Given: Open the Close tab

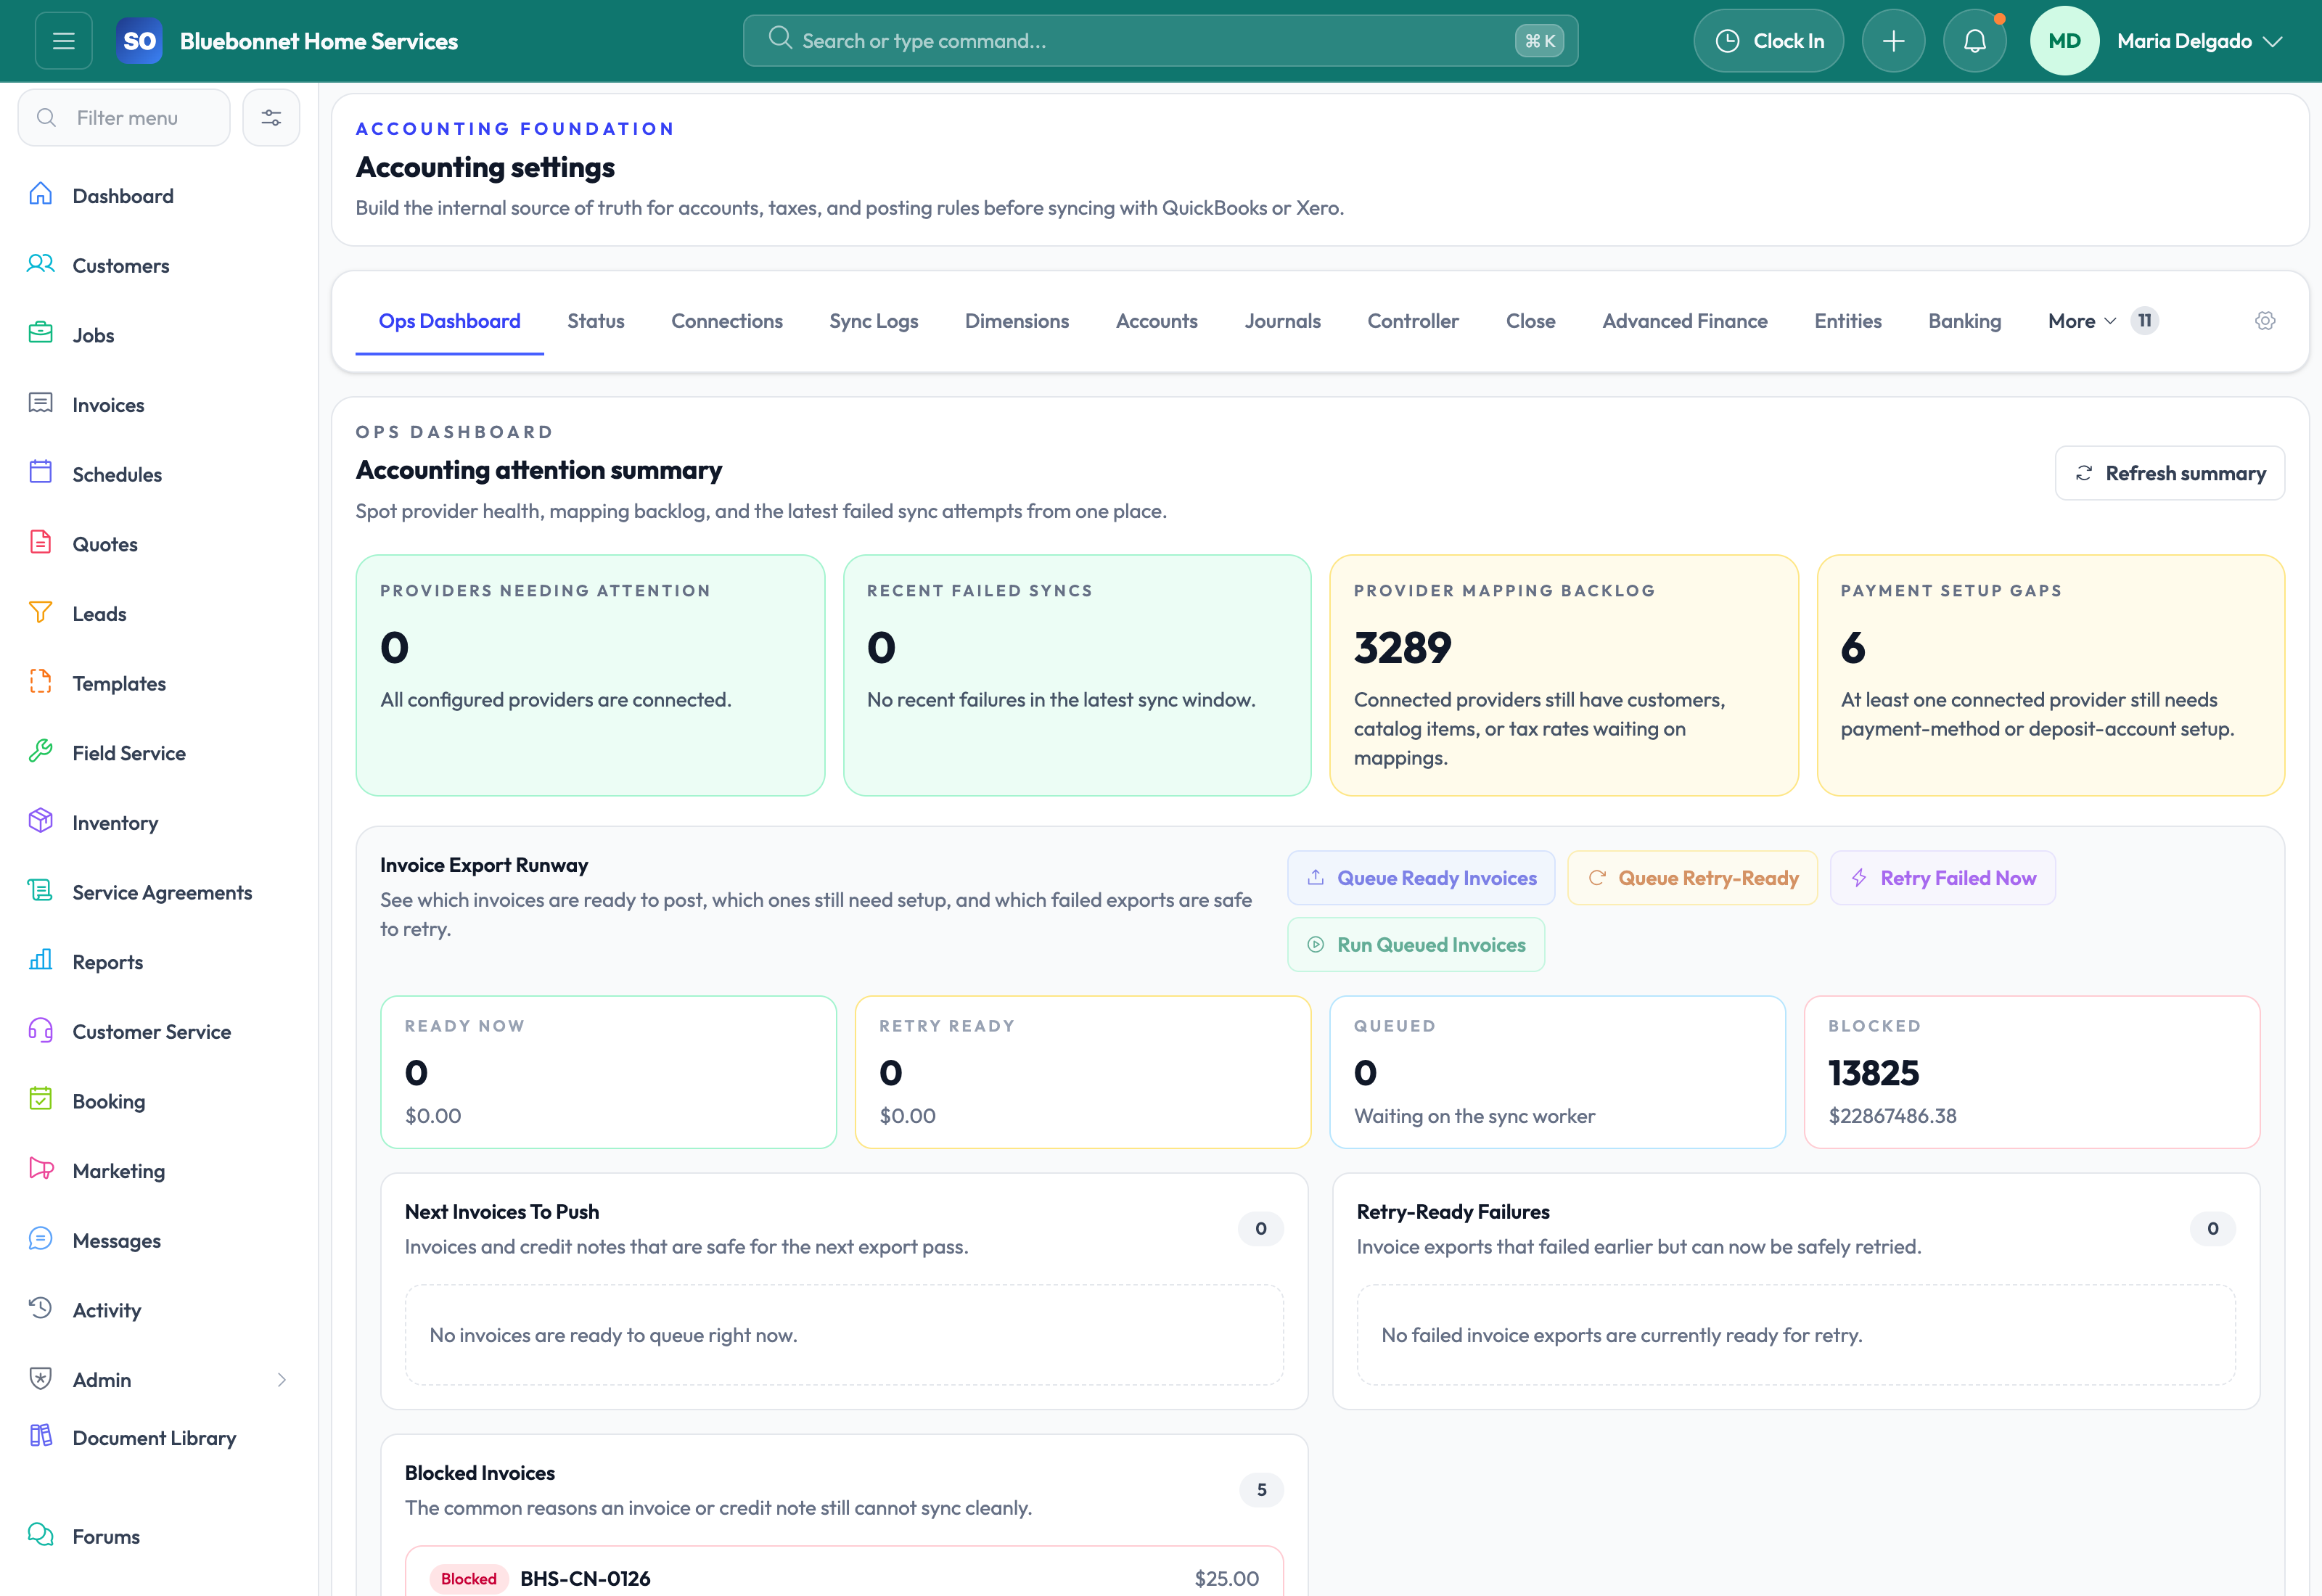Looking at the screenshot, I should (x=1531, y=321).
